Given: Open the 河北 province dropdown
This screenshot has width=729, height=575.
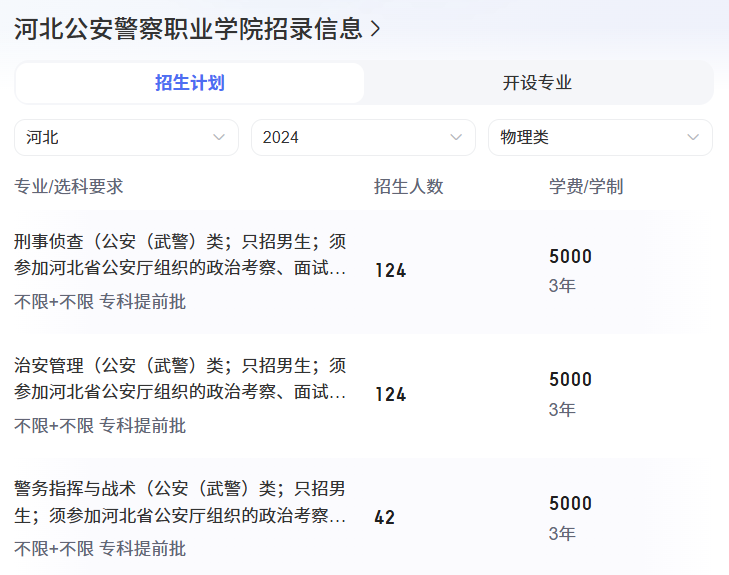Looking at the screenshot, I should (x=126, y=138).
